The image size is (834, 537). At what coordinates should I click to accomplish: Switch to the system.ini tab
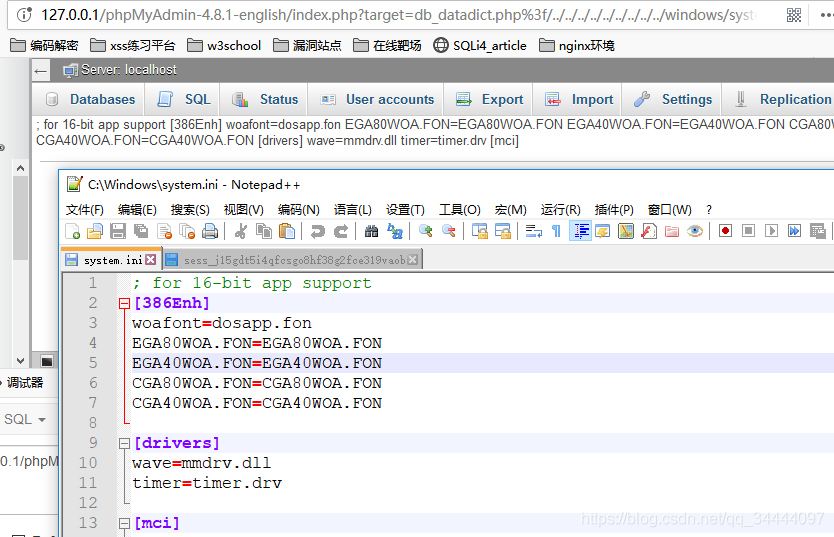click(x=112, y=259)
